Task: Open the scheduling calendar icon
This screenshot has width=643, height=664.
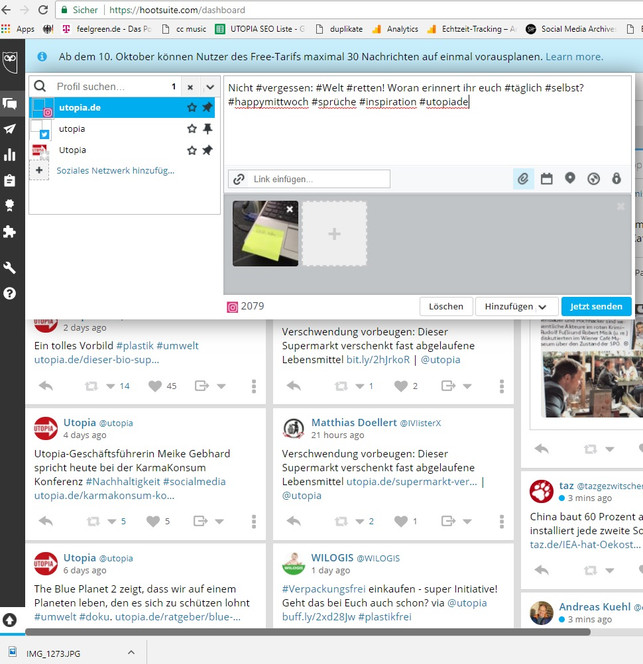Action: [546, 179]
